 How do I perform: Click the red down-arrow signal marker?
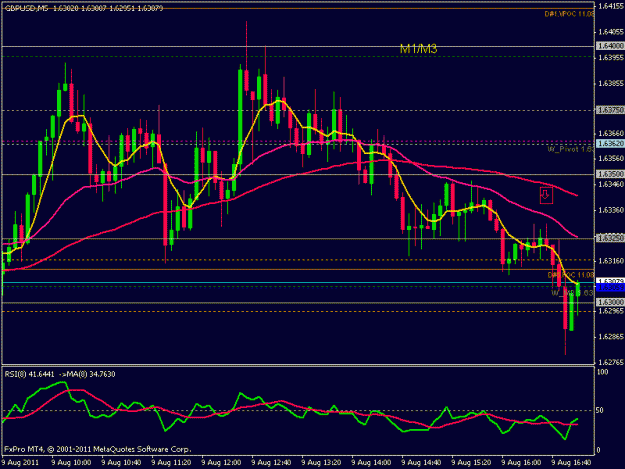[546, 195]
